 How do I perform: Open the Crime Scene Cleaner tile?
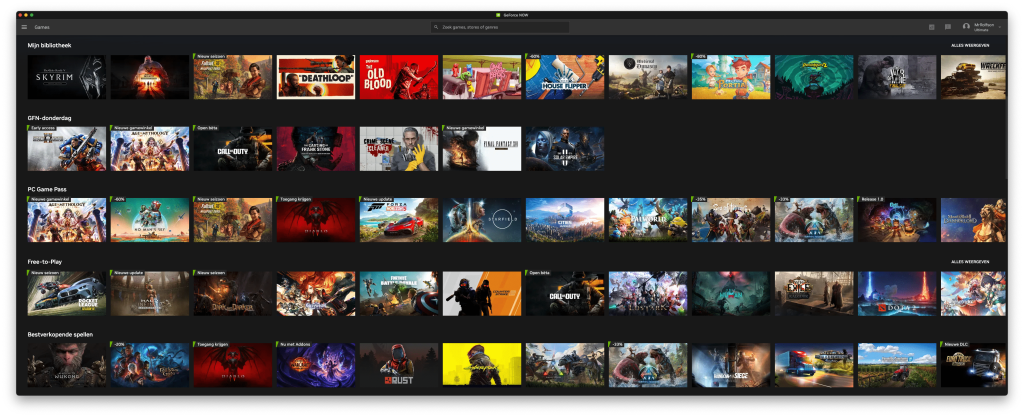399,149
